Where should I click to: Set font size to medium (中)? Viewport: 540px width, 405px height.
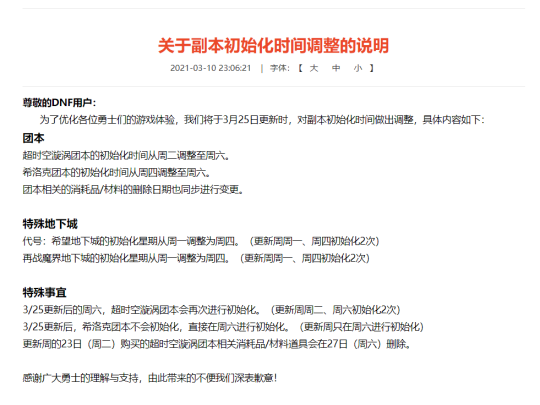point(336,68)
